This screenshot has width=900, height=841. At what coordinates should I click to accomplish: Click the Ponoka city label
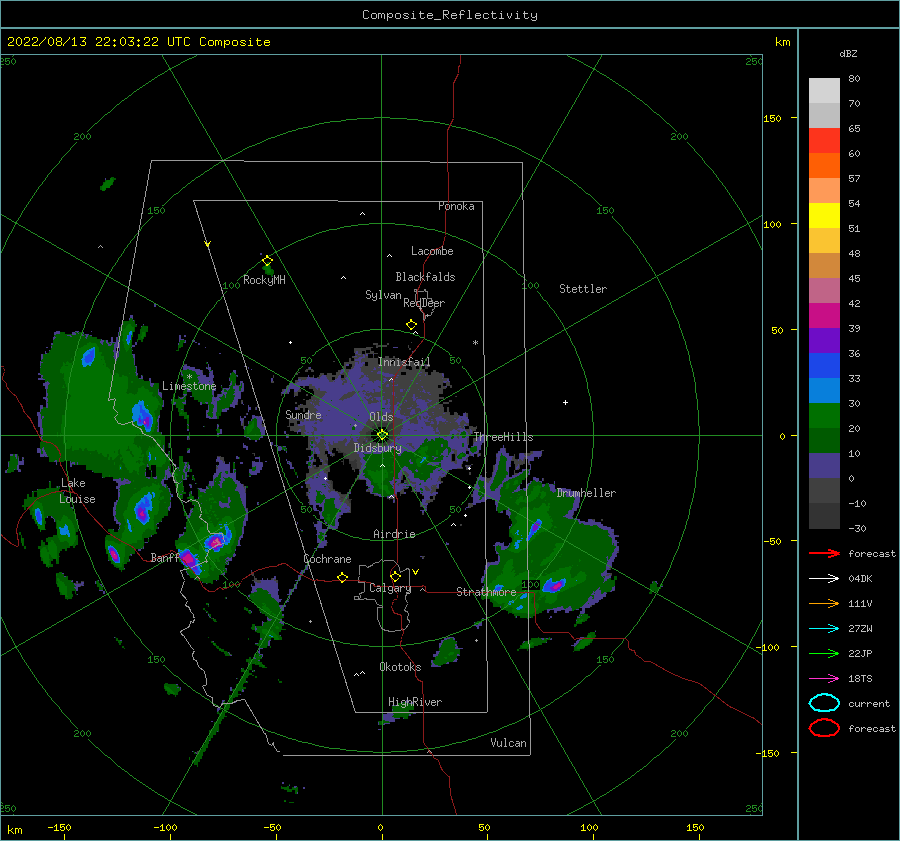pyautogui.click(x=456, y=206)
